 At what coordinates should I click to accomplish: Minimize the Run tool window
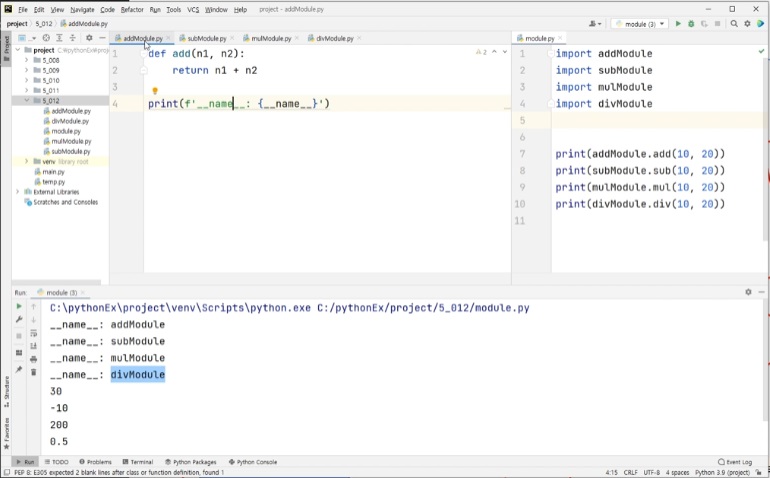[x=761, y=292]
